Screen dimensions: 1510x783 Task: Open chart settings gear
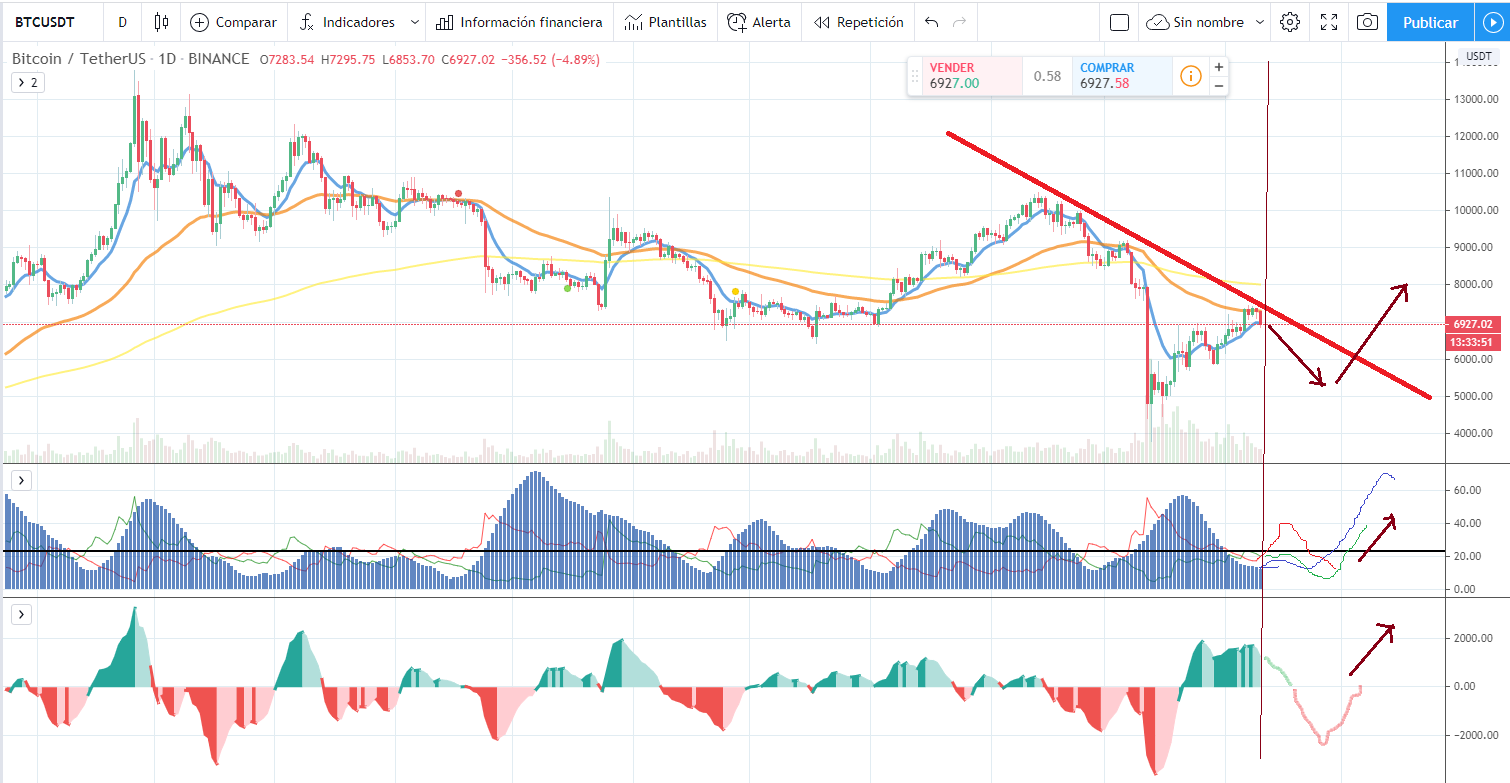pos(1290,22)
